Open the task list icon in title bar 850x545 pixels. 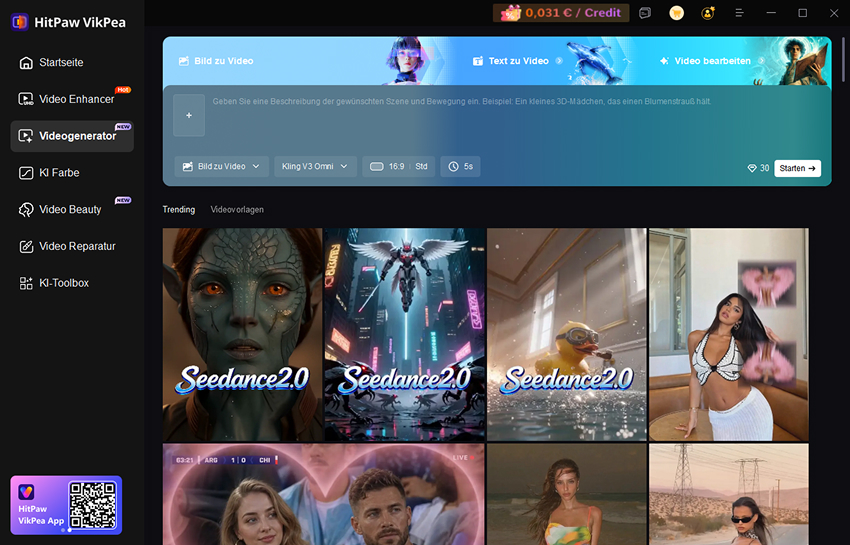pyautogui.click(x=645, y=13)
